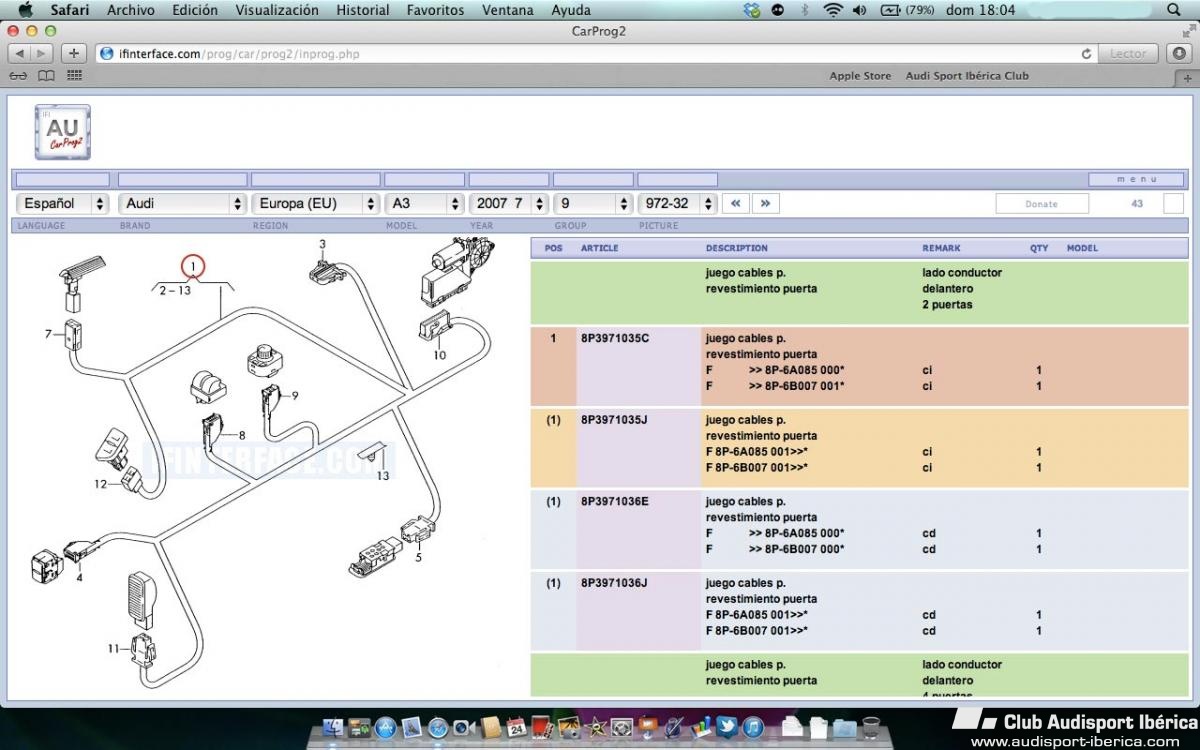The height and width of the screenshot is (750, 1200).
Task: Go forward with Safari's forward arrow
Action: (x=42, y=53)
